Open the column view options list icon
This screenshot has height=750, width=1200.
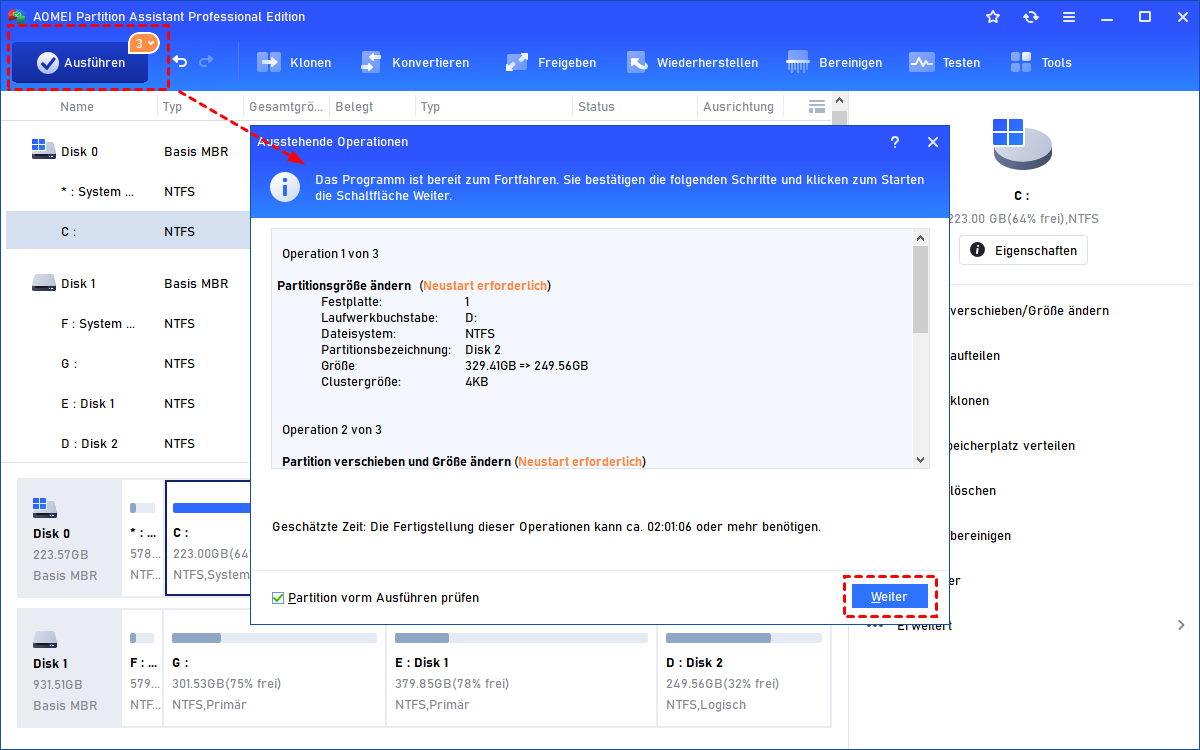[817, 106]
